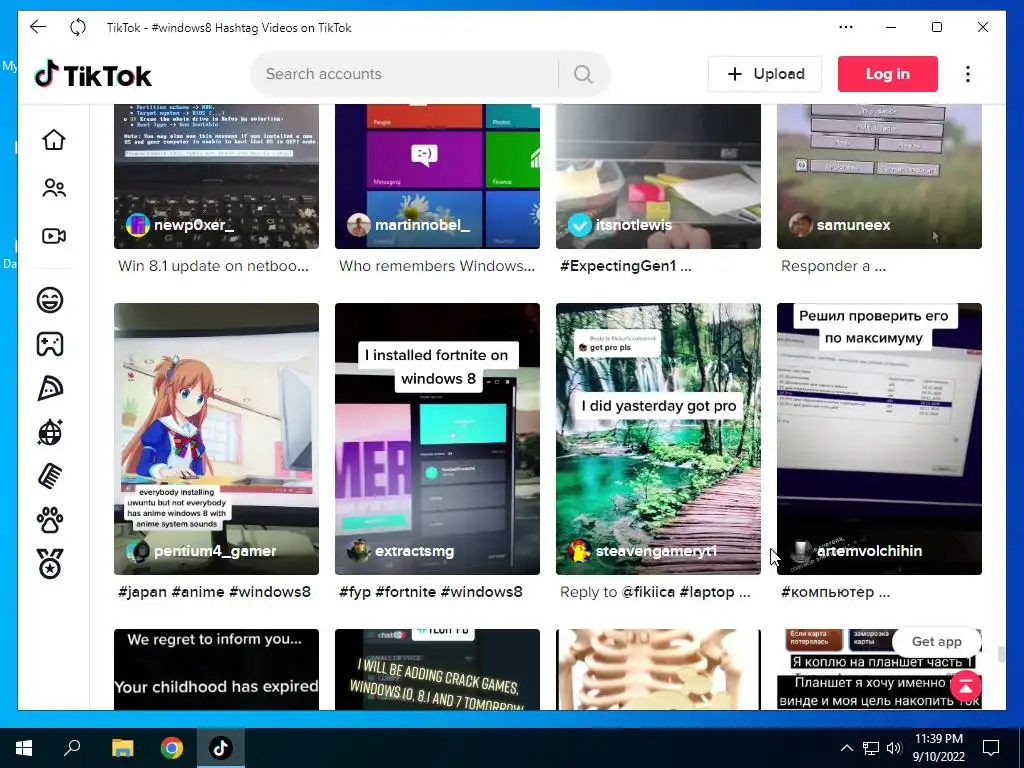This screenshot has height=768, width=1024.
Task: Click the Upload button
Action: pyautogui.click(x=765, y=74)
